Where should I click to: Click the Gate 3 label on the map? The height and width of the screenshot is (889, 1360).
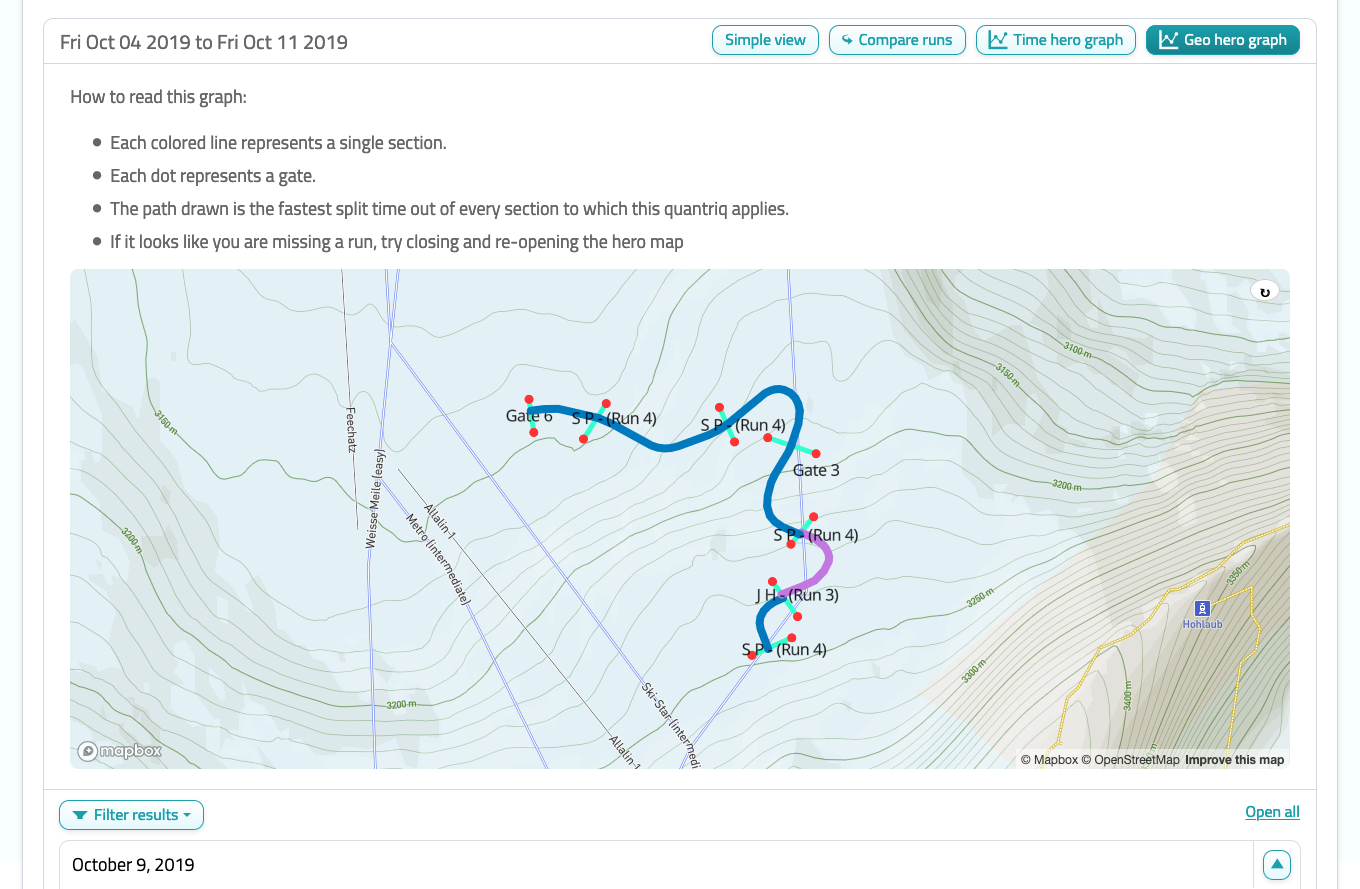click(x=816, y=470)
